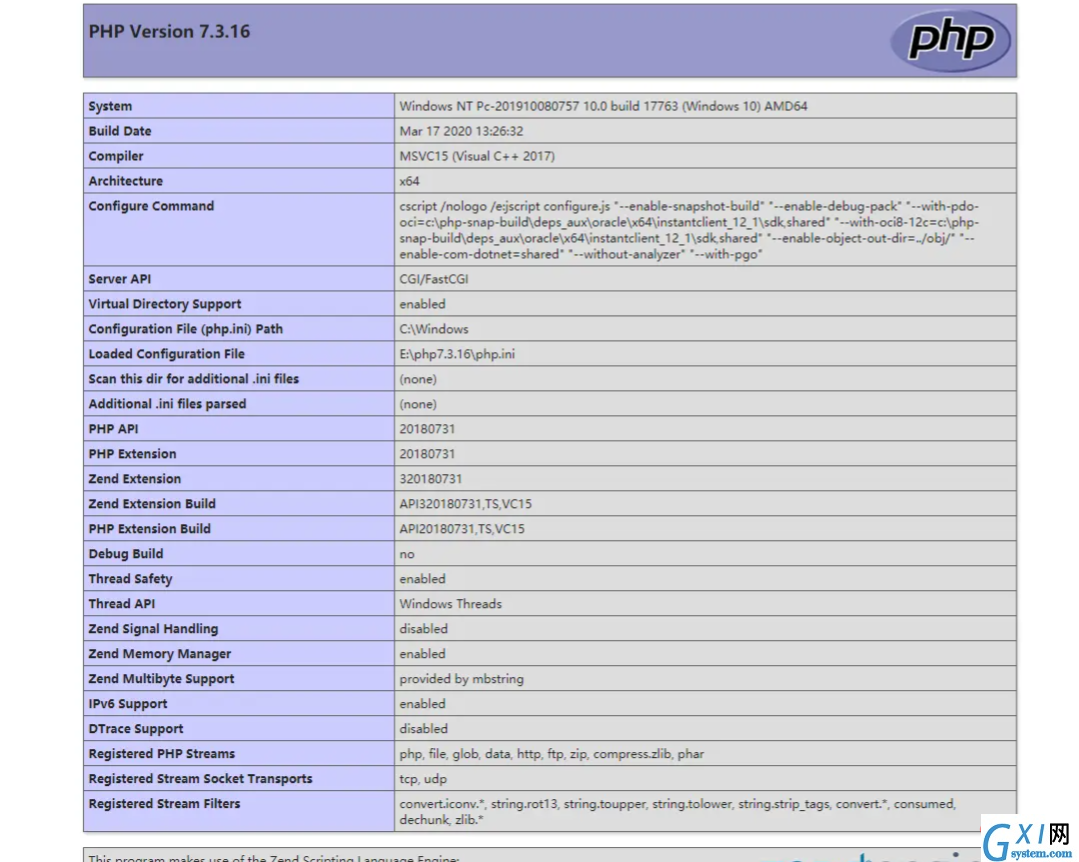Screen dimensions: 1079x862
Task: Select the tcp, udp transports value
Action: [423, 779]
